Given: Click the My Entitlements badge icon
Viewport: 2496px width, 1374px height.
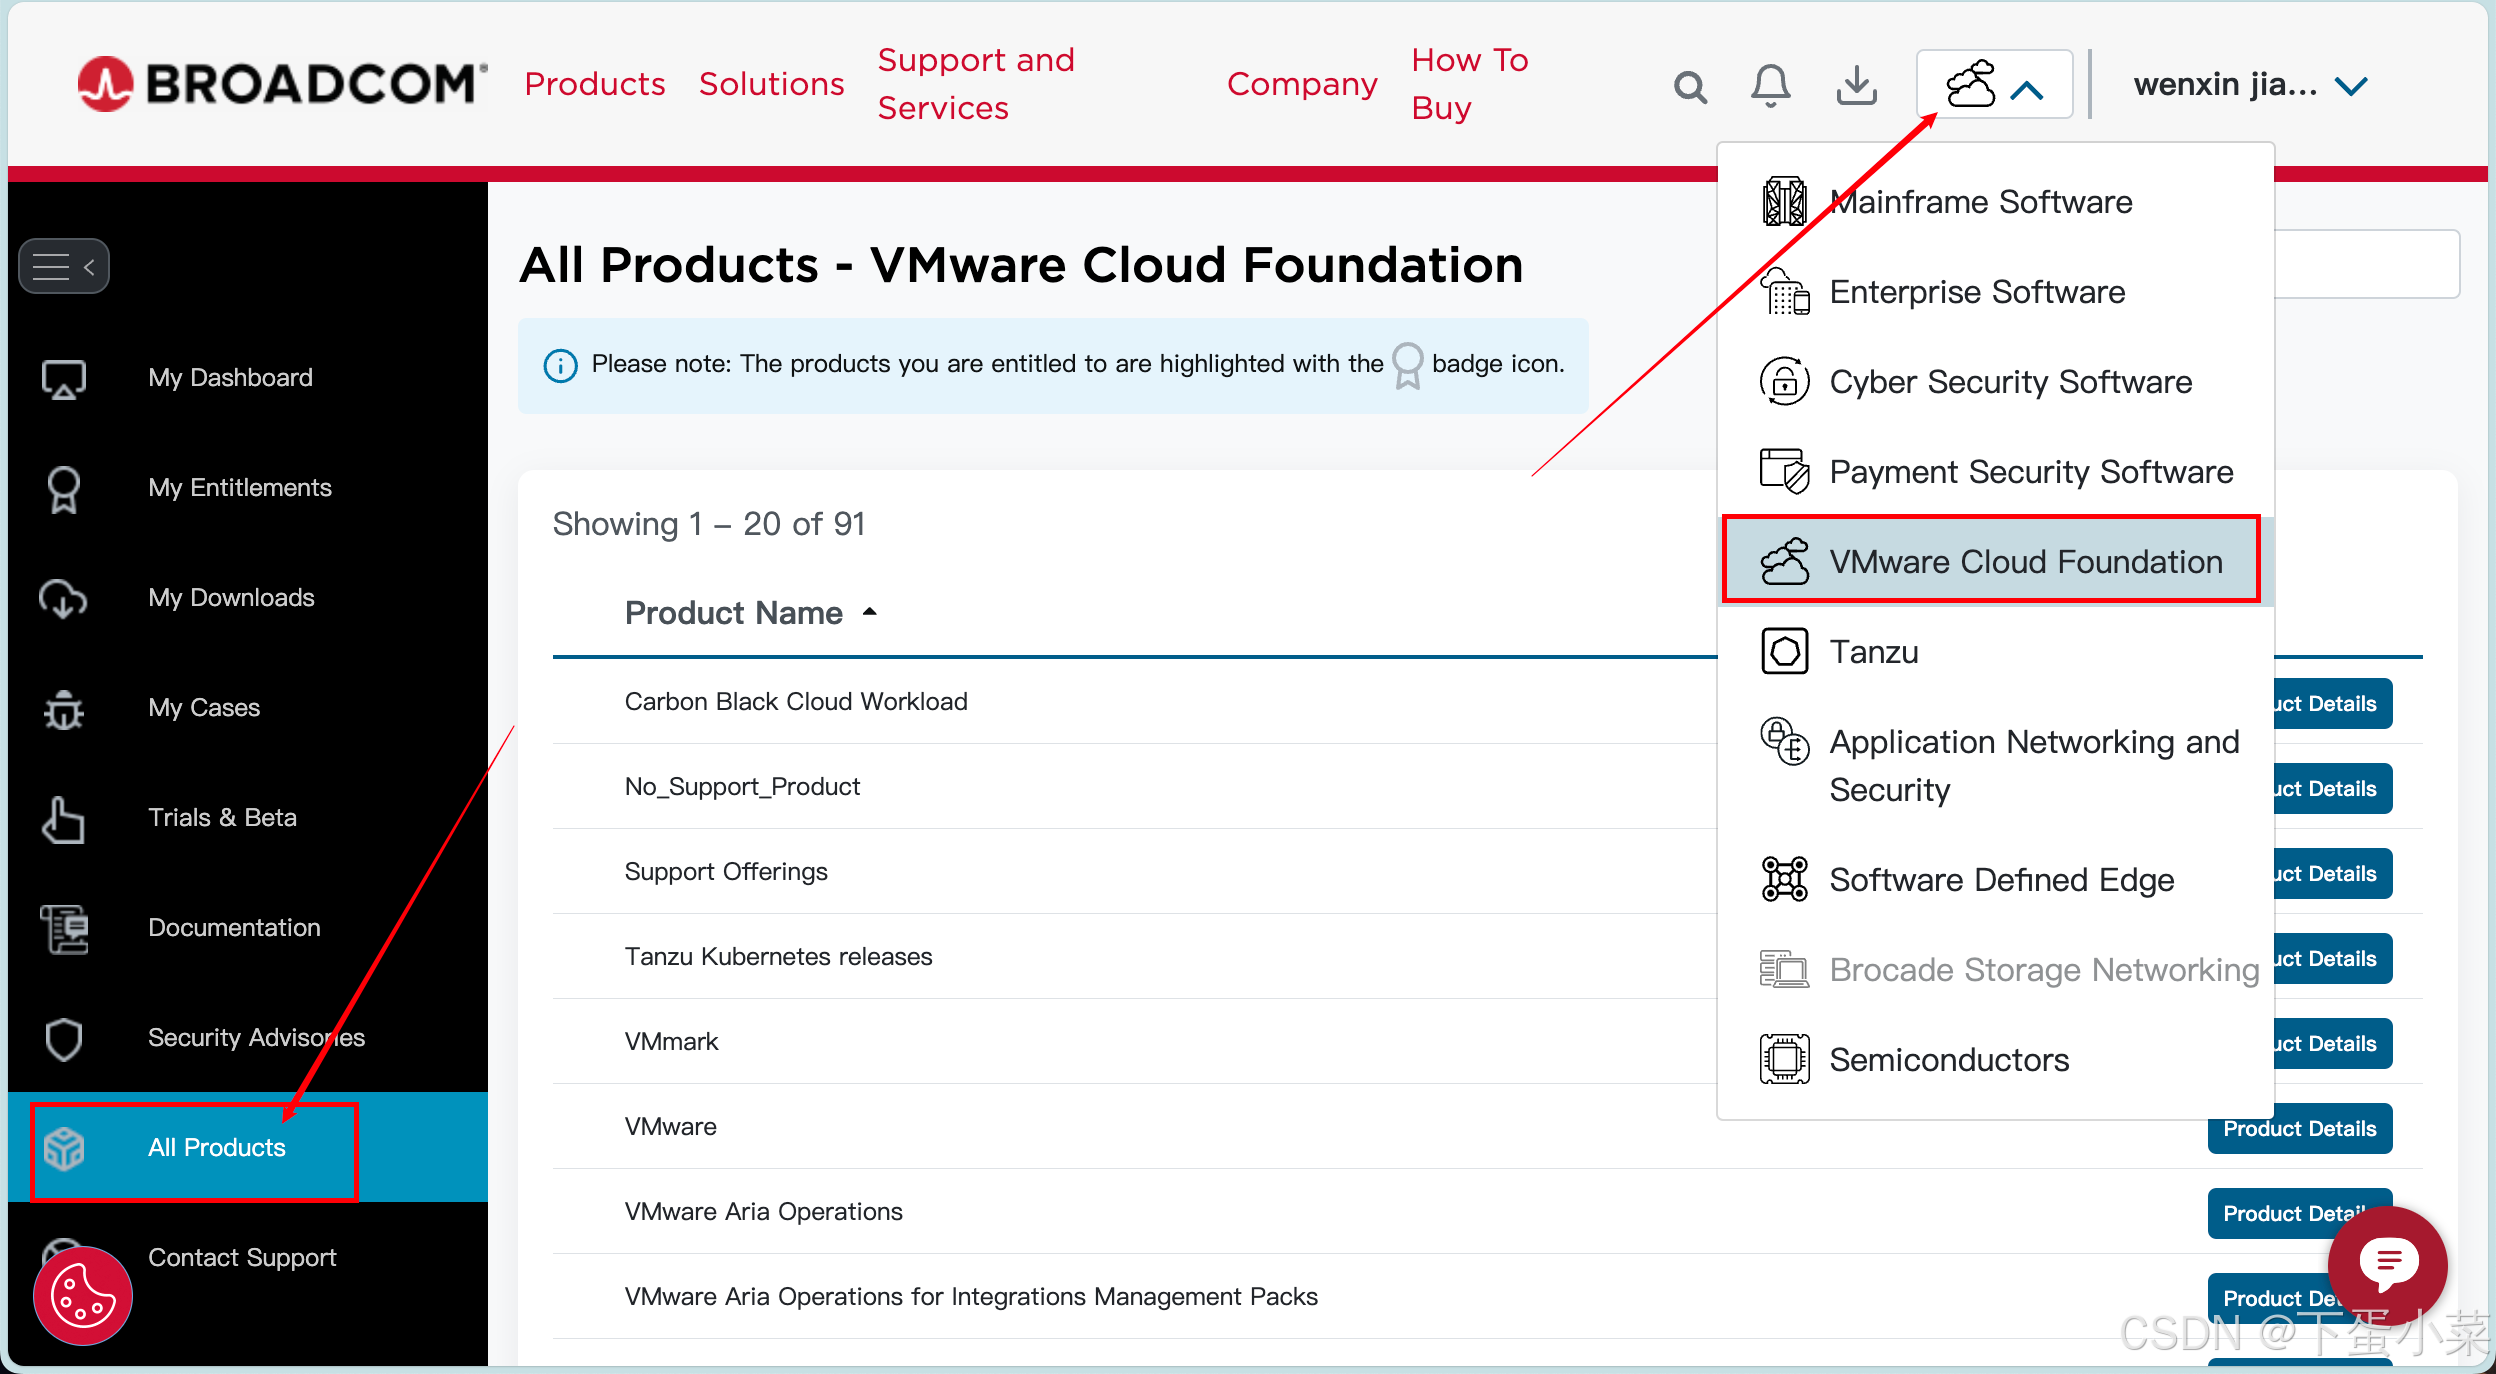Looking at the screenshot, I should coord(64,489).
